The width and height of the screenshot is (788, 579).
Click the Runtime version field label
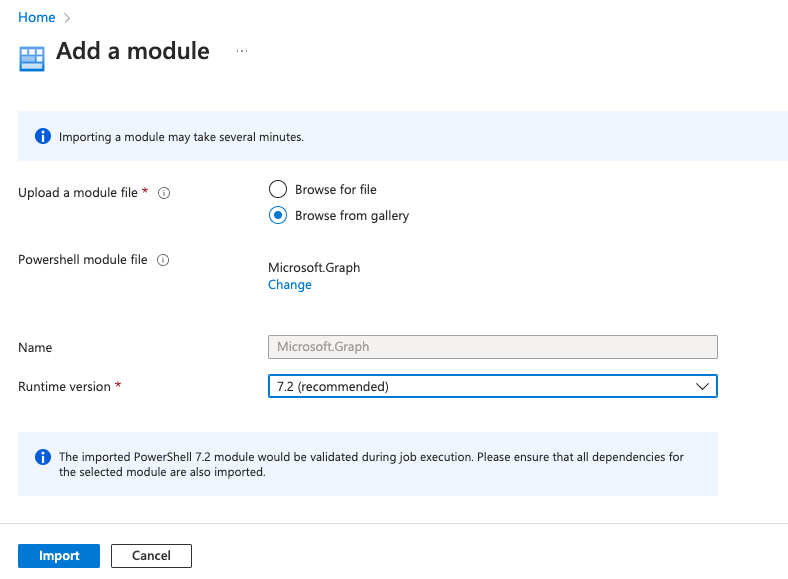pyautogui.click(x=64, y=386)
